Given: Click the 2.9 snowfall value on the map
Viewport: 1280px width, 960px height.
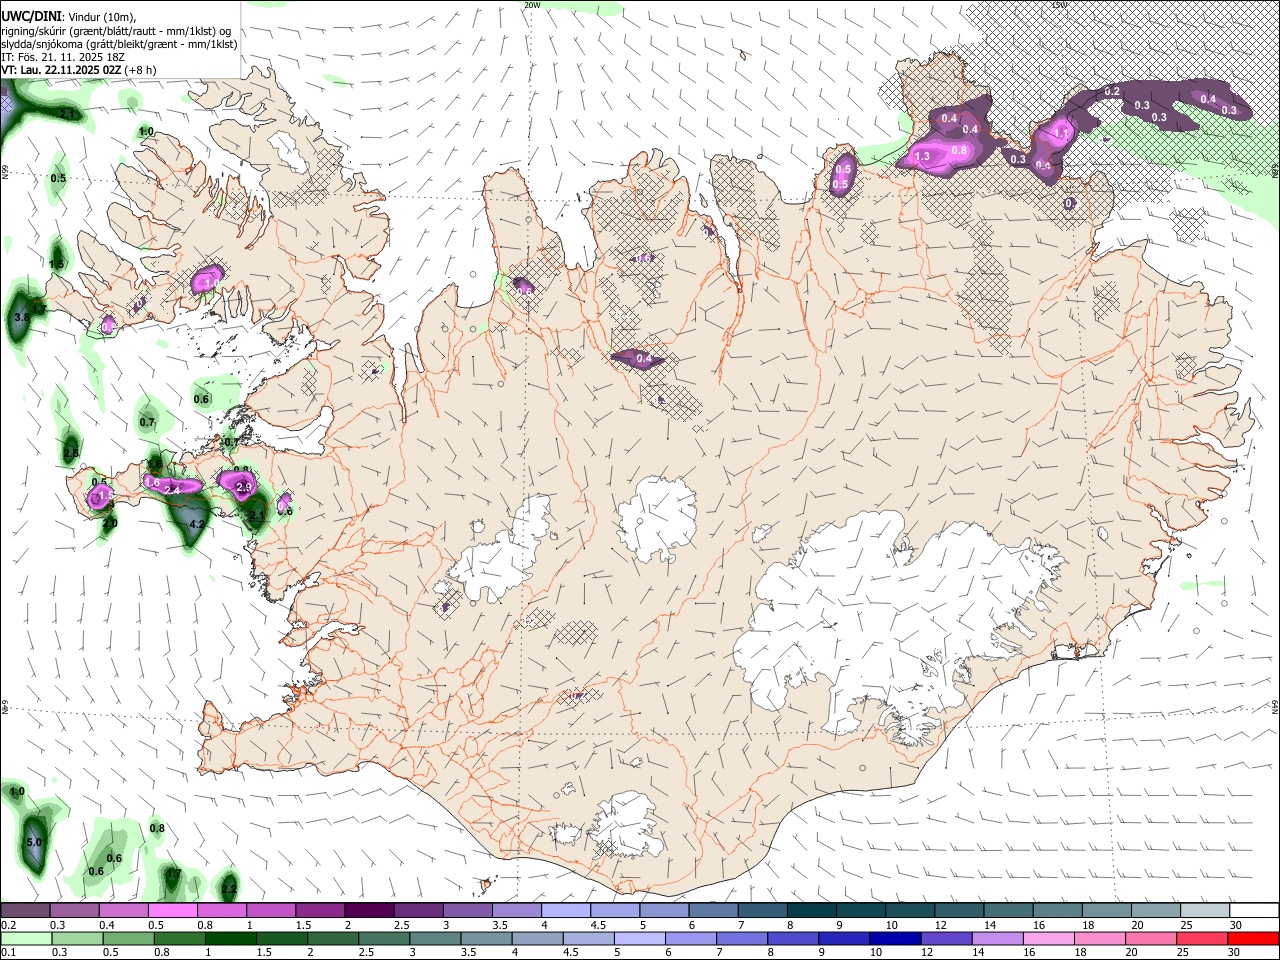Looking at the screenshot, I should [243, 487].
